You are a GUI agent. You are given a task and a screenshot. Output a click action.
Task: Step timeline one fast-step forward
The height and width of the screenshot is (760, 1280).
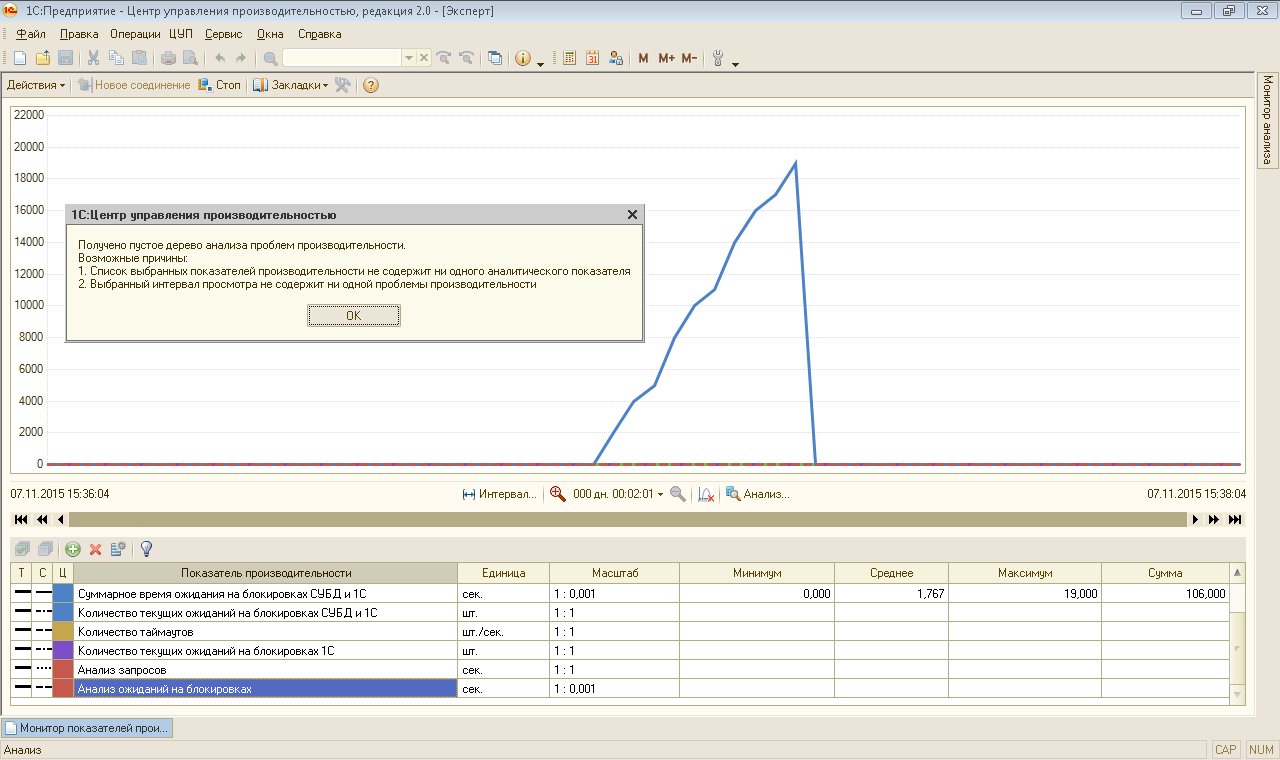(x=1214, y=519)
